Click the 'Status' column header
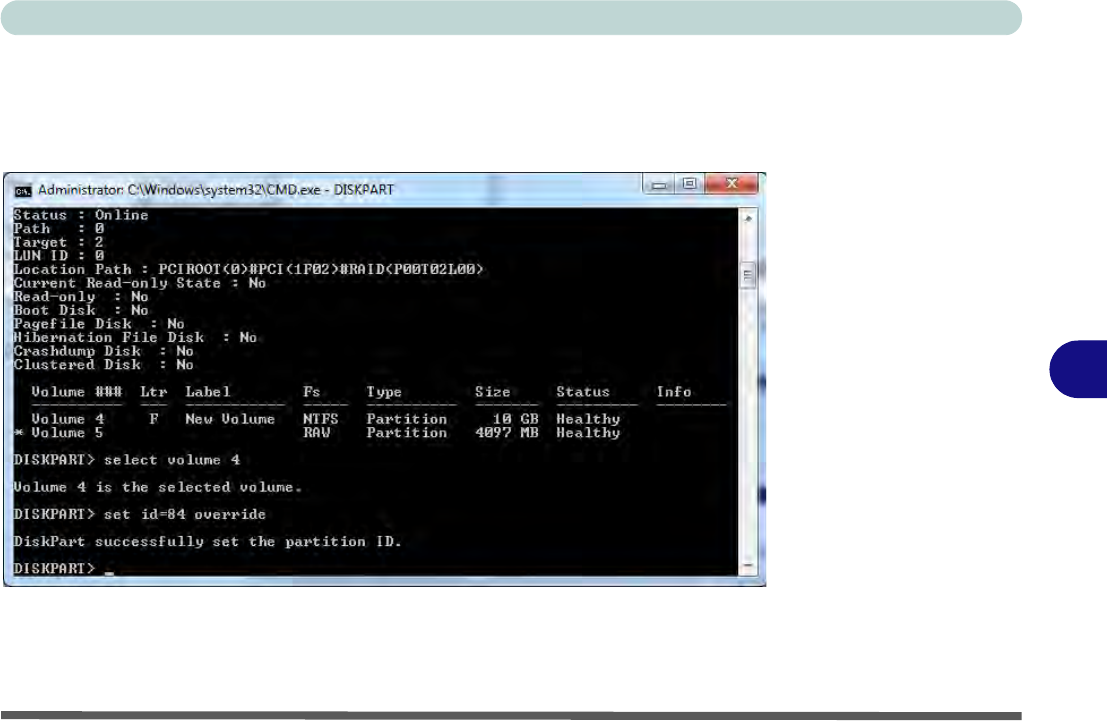The image size is (1107, 721). [583, 392]
